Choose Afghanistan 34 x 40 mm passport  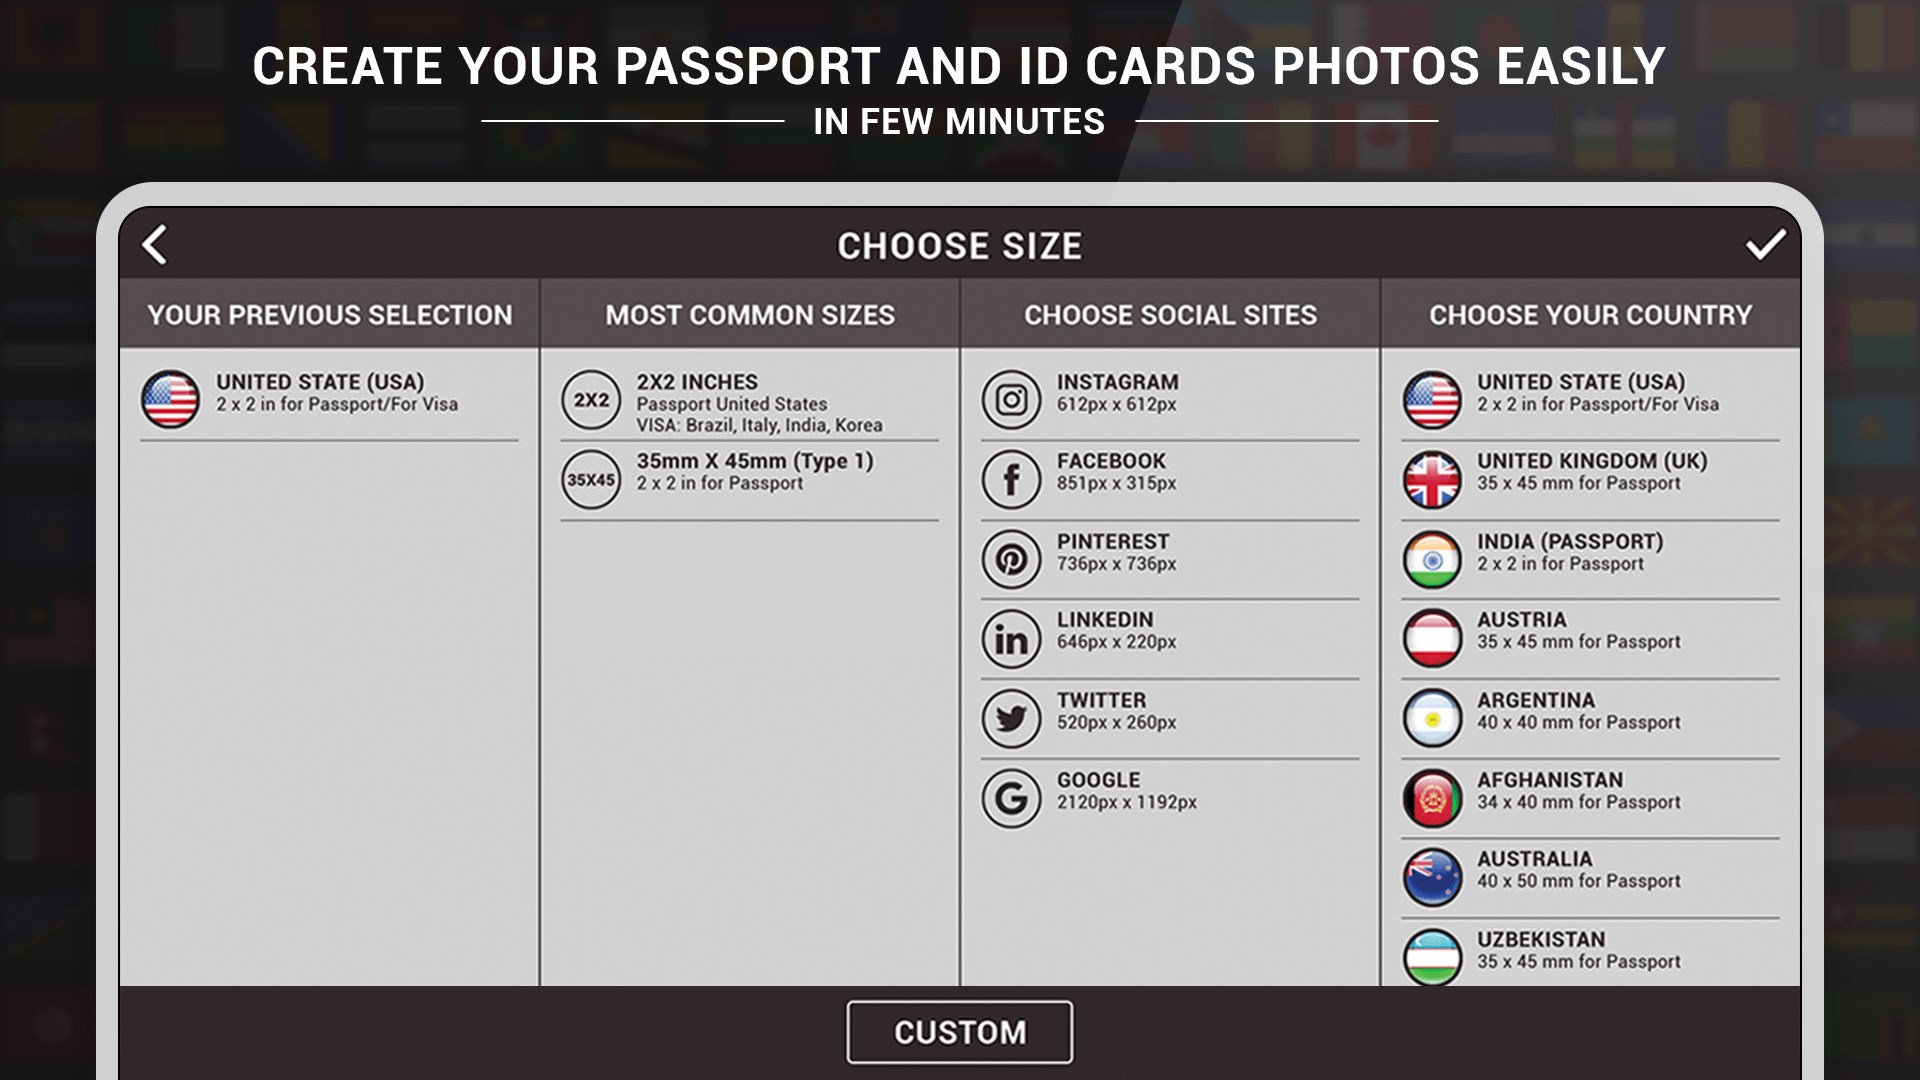point(1578,790)
